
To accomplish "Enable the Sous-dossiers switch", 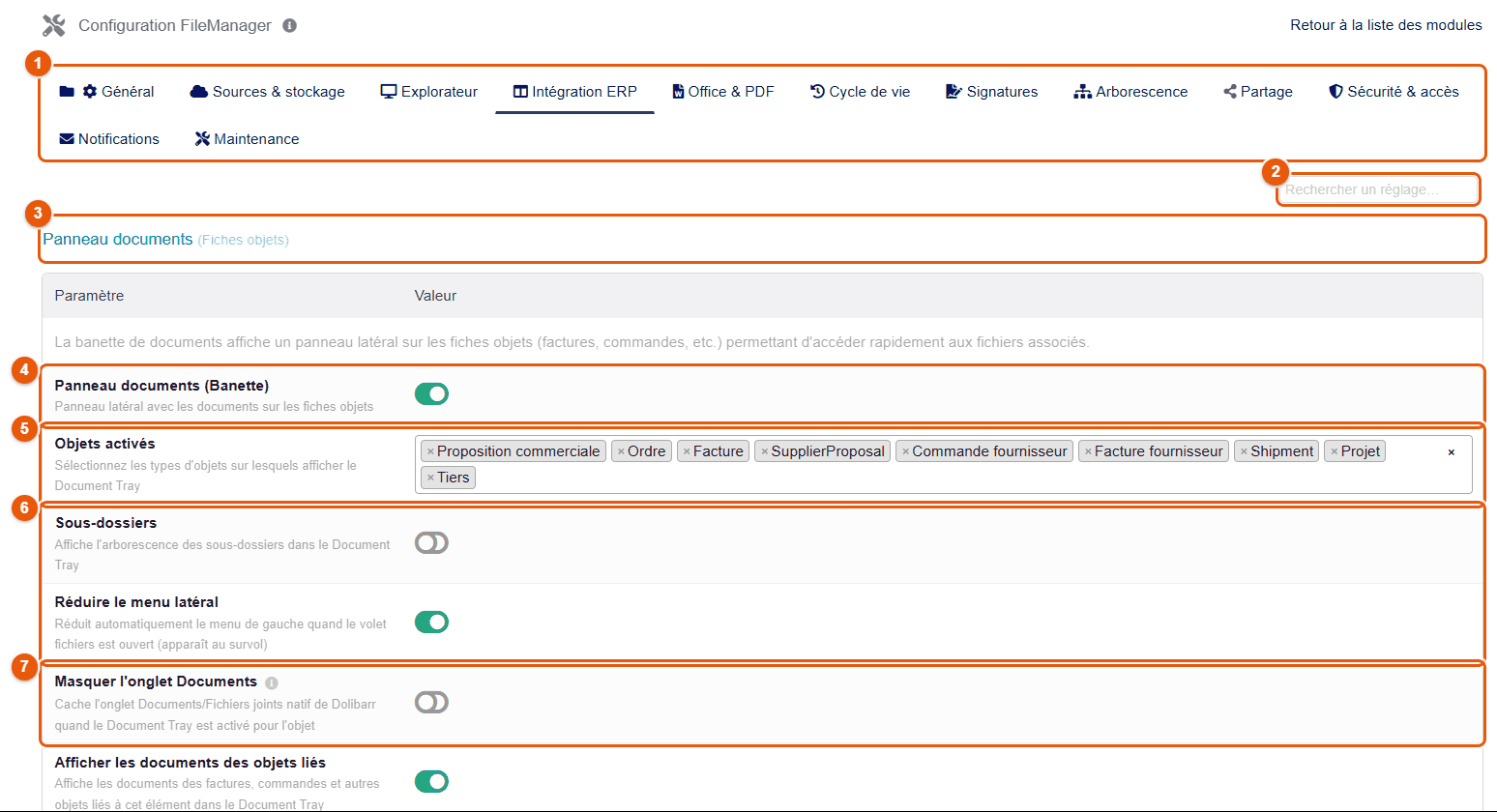I will point(432,543).
